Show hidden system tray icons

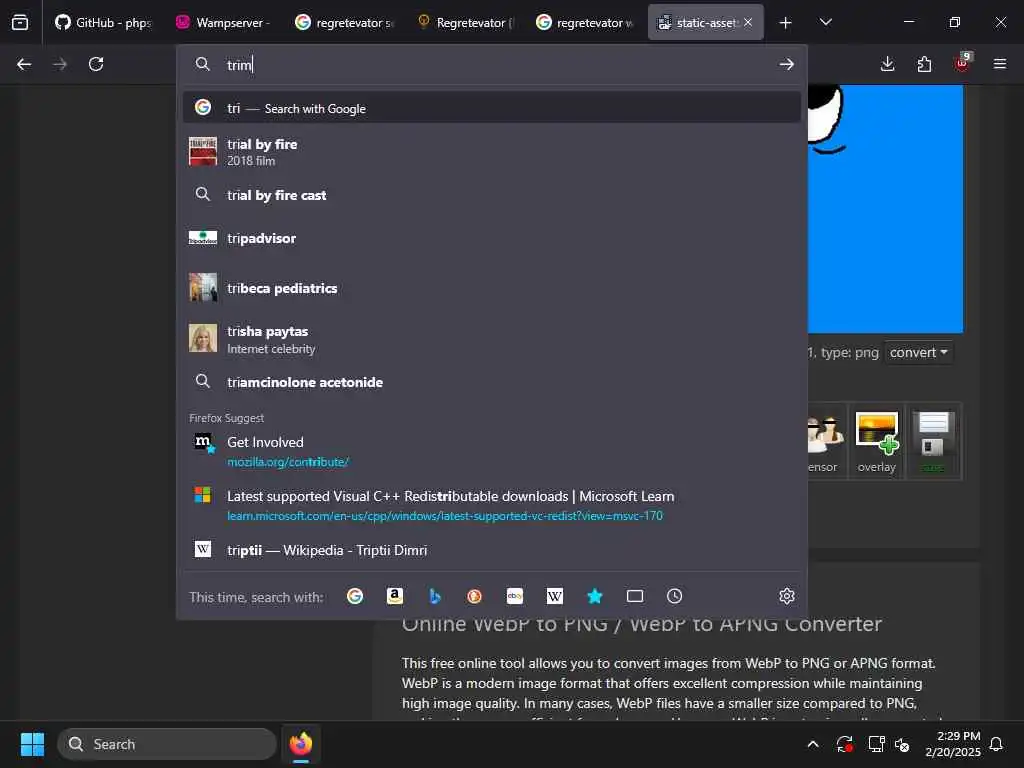pyautogui.click(x=813, y=744)
